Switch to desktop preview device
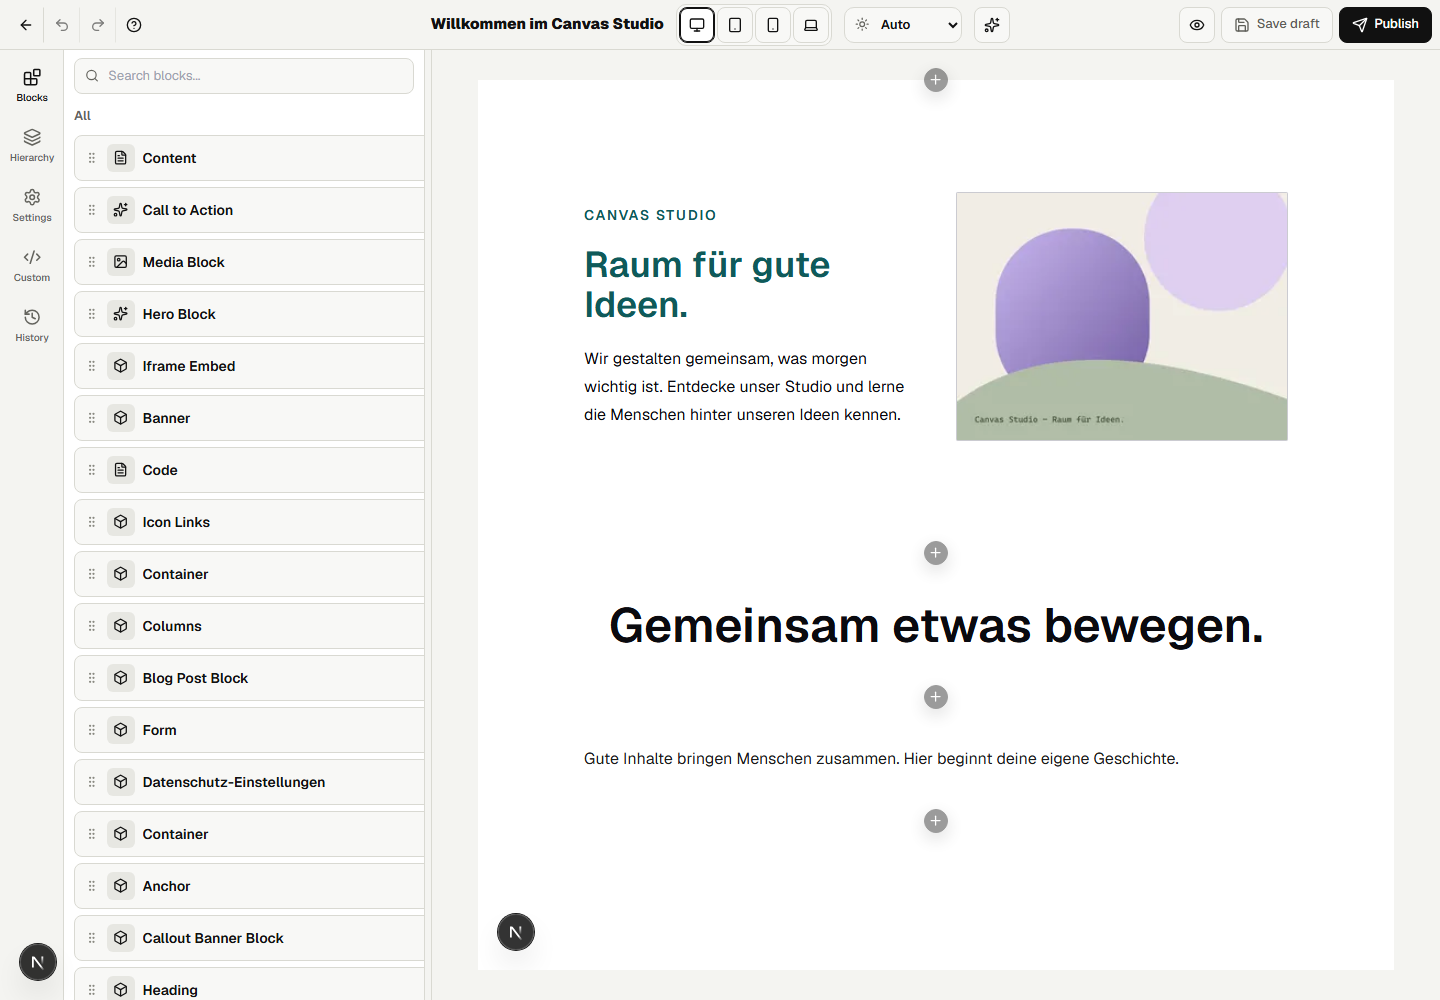 pos(697,25)
